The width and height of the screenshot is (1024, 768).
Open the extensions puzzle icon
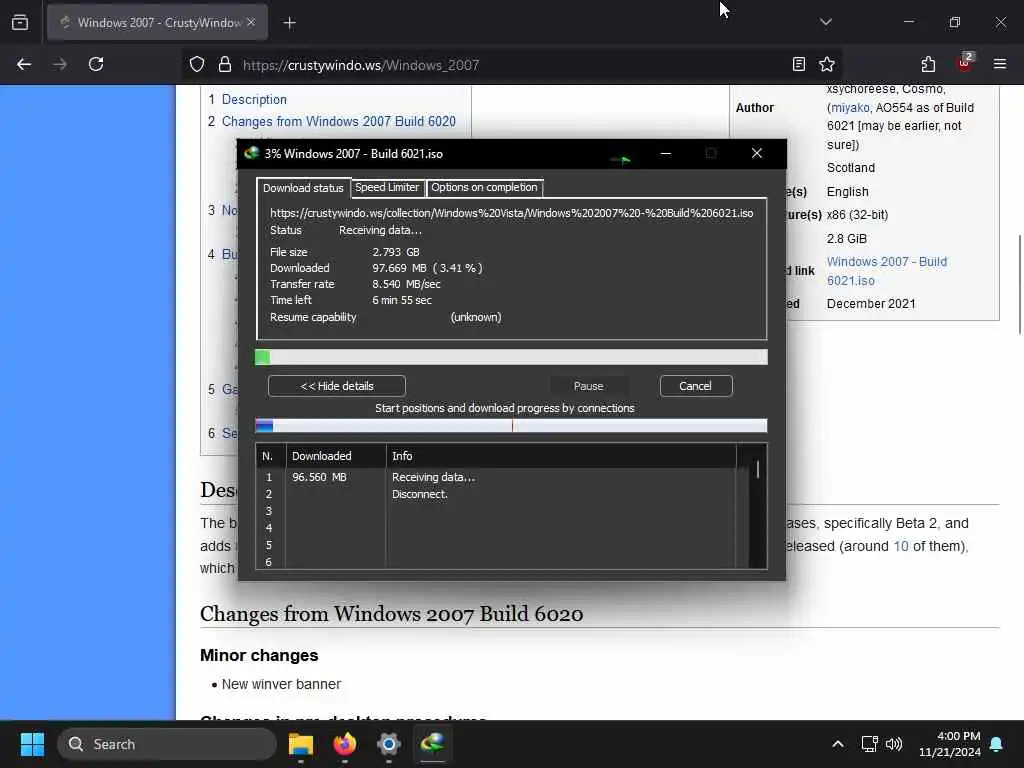pyautogui.click(x=928, y=64)
